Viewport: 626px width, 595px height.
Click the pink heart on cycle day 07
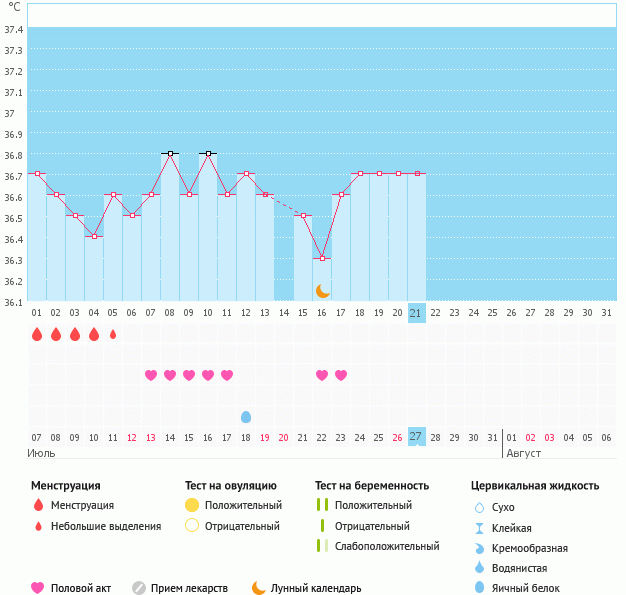[x=151, y=375]
